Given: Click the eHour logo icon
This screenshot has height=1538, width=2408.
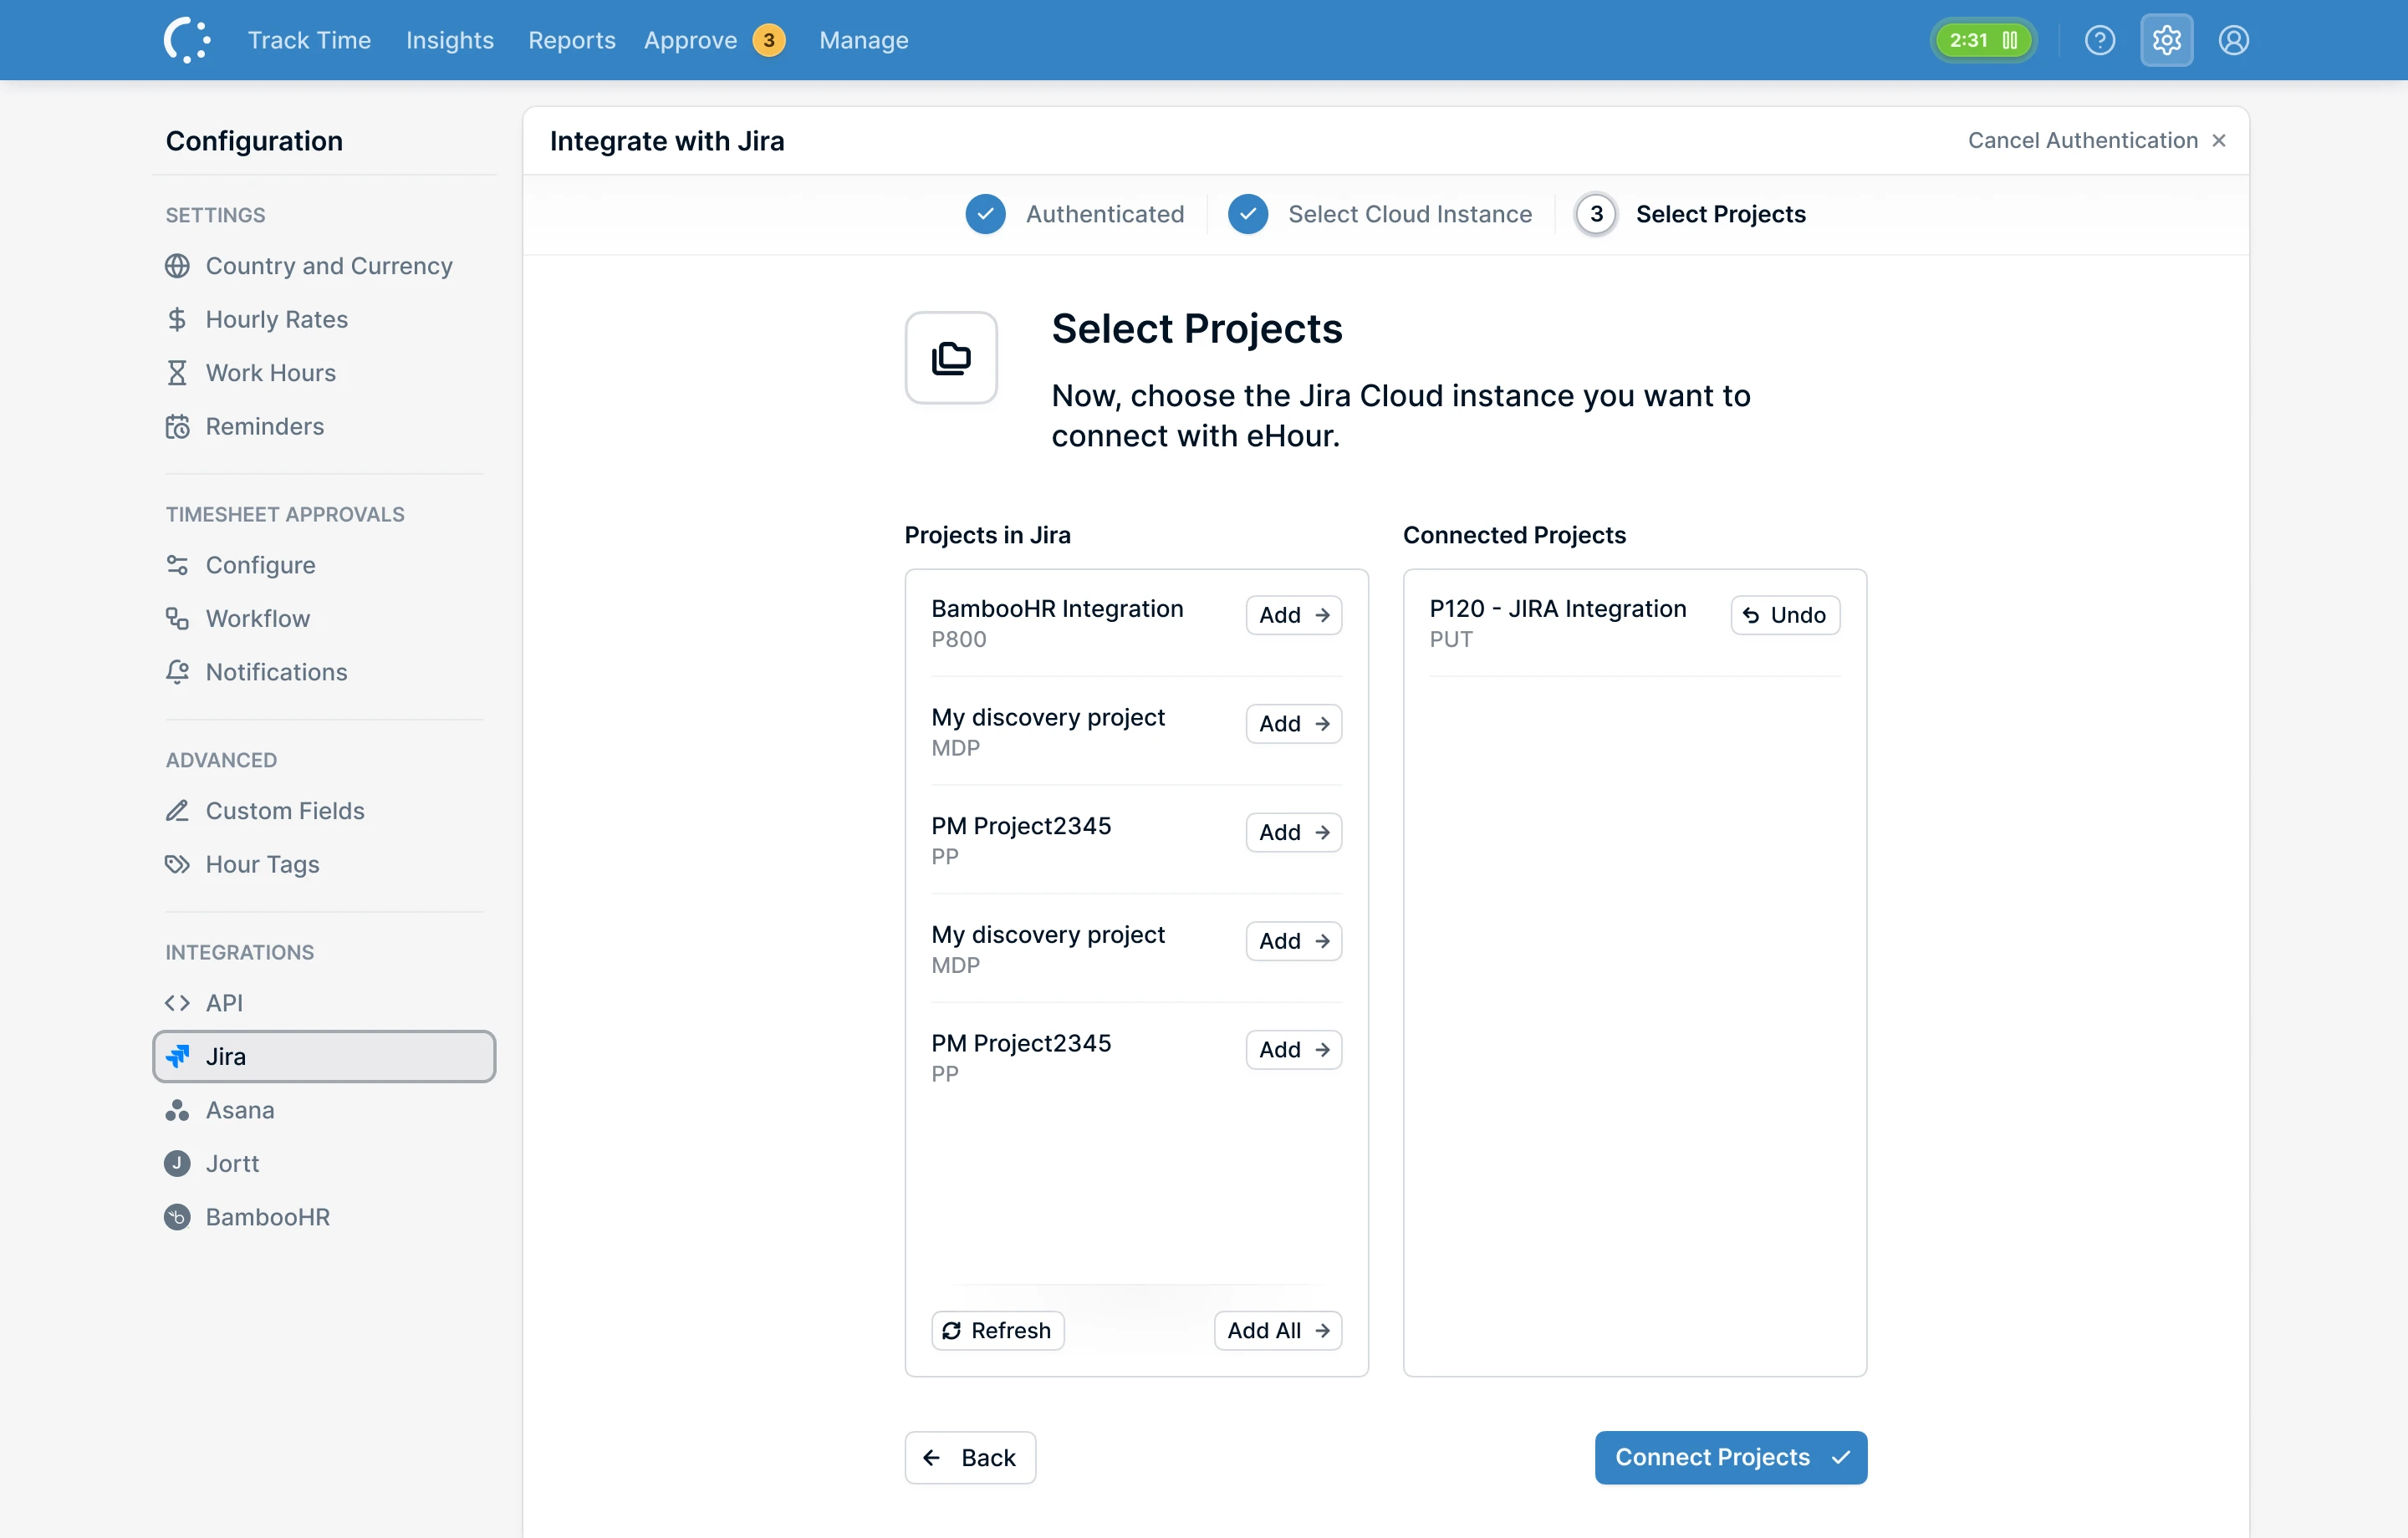Looking at the screenshot, I should click(x=186, y=40).
